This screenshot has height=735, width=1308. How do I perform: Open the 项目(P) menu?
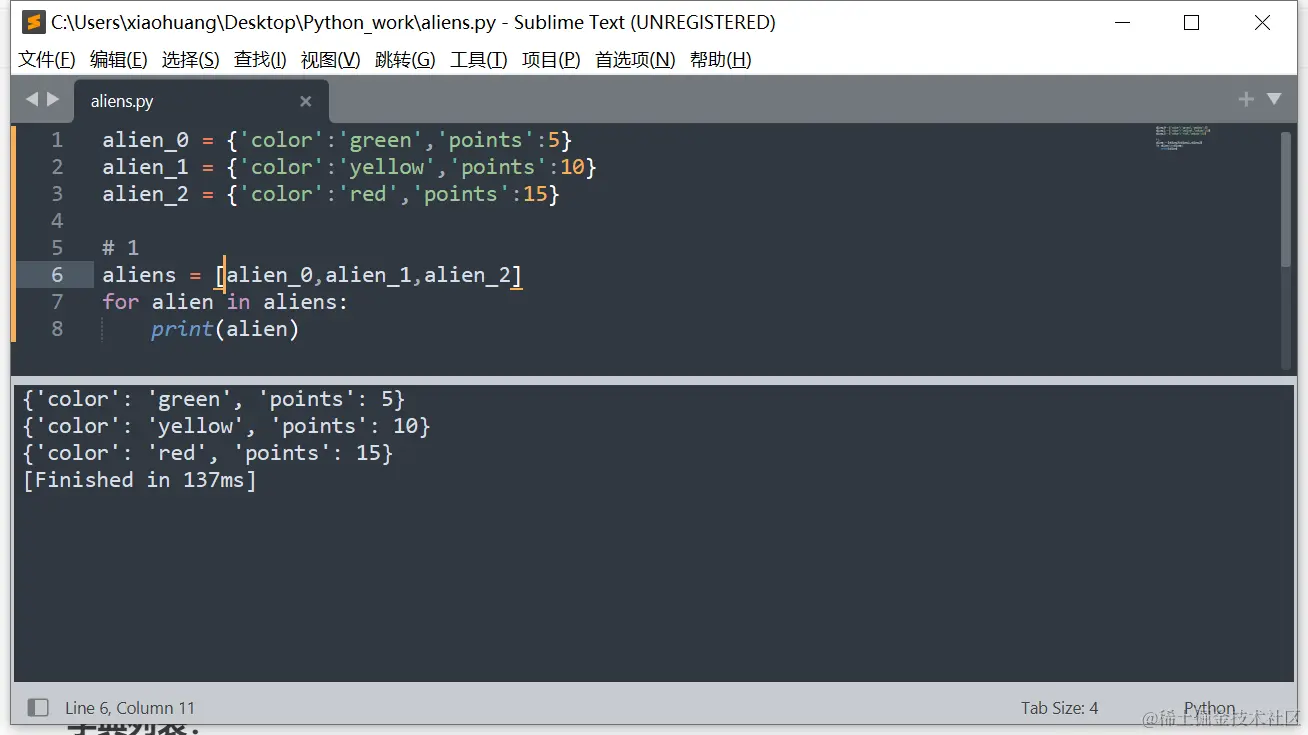pyautogui.click(x=550, y=60)
